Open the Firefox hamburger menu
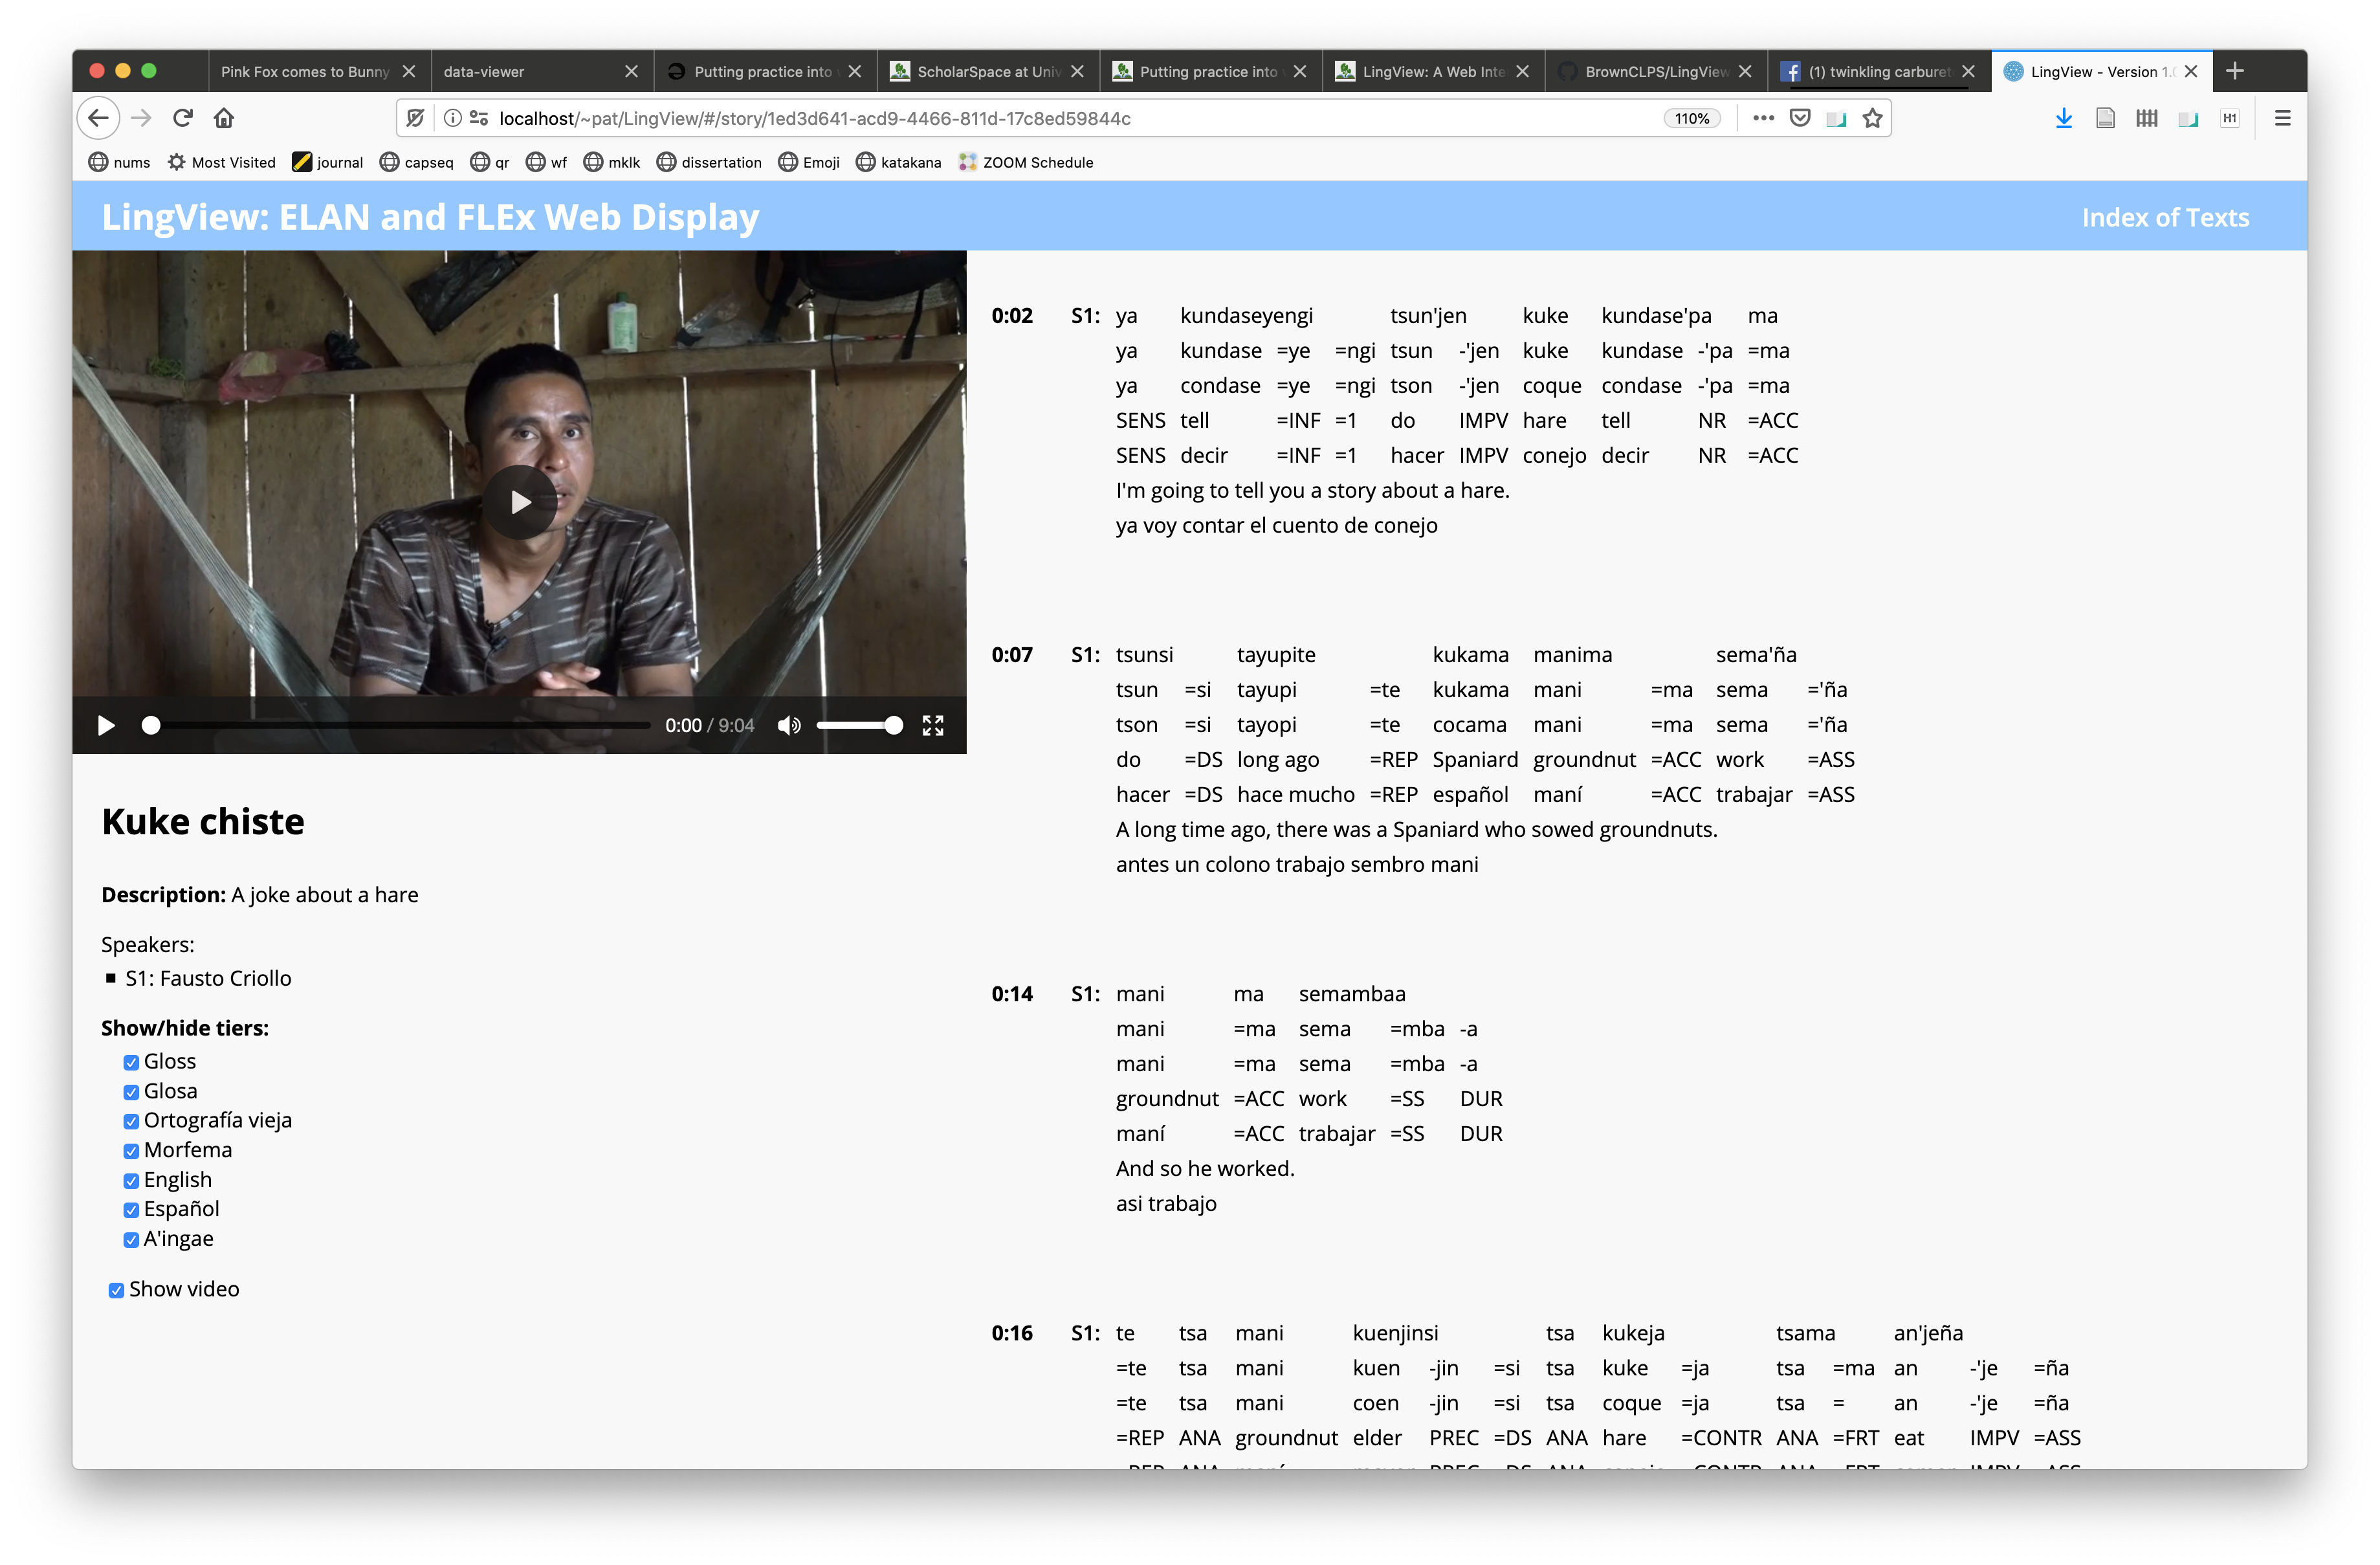The width and height of the screenshot is (2380, 1565). tap(2282, 118)
